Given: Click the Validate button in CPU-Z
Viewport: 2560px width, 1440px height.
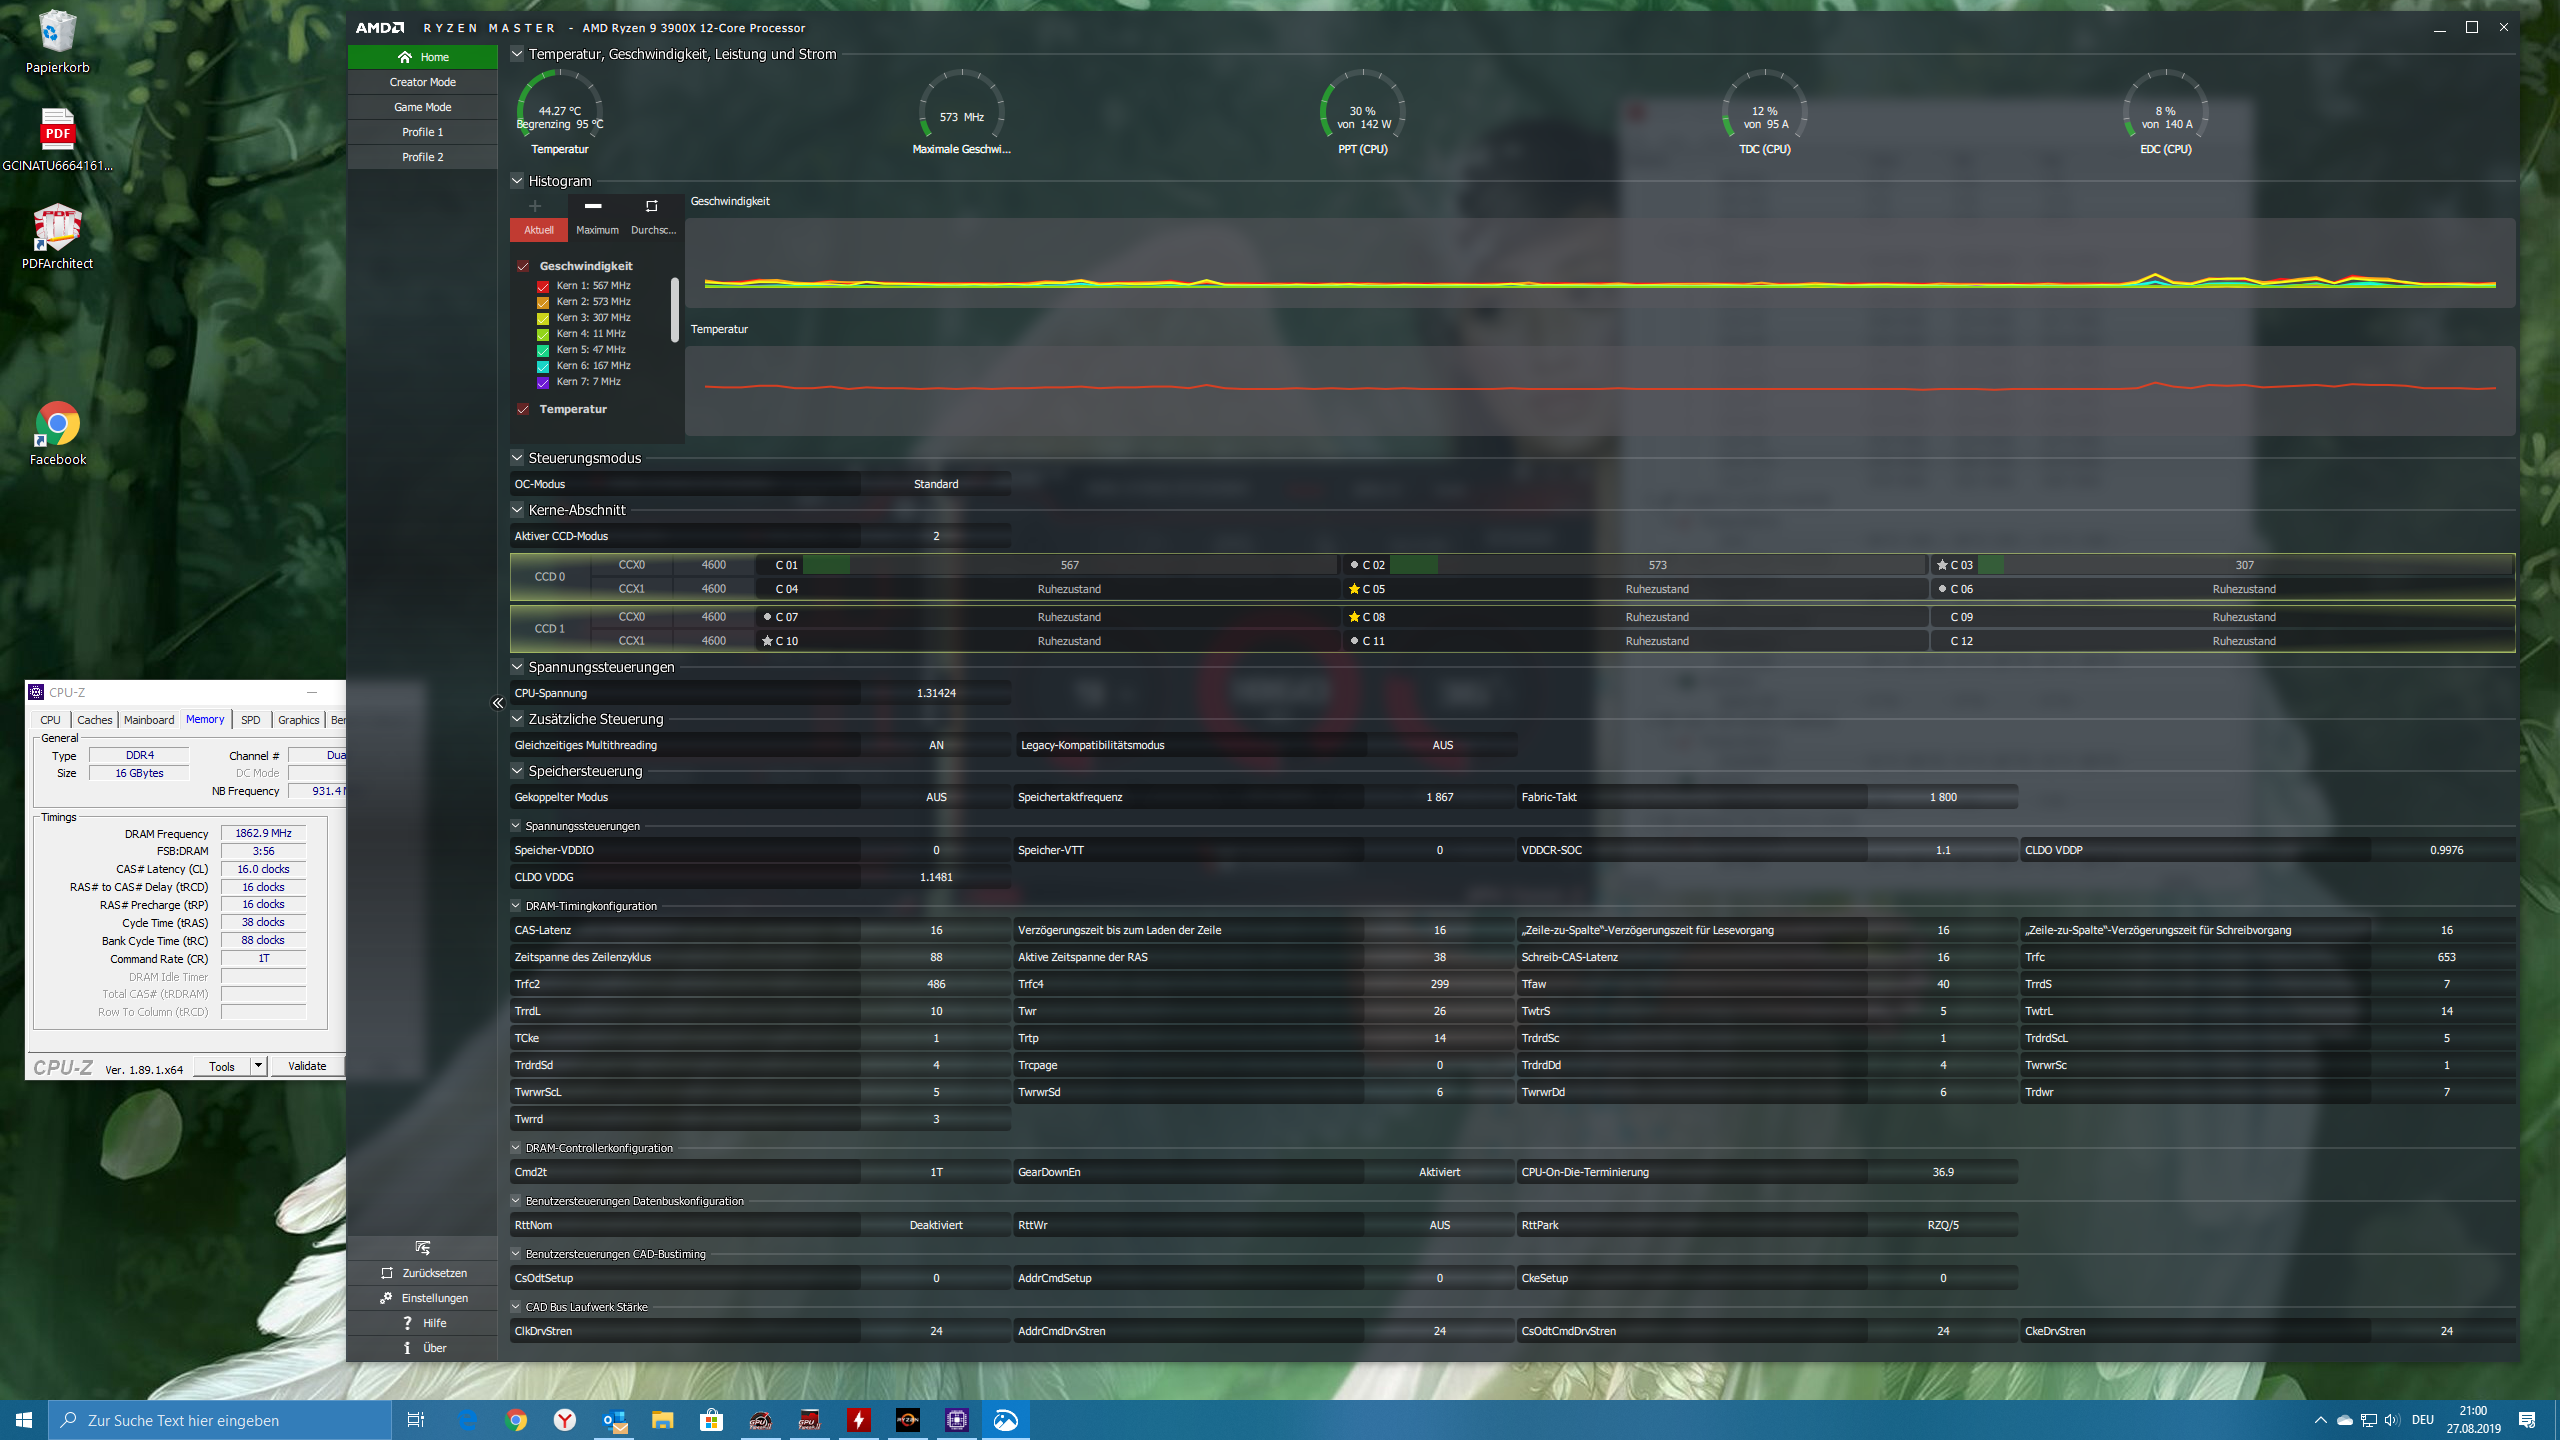Looking at the screenshot, I should [307, 1066].
